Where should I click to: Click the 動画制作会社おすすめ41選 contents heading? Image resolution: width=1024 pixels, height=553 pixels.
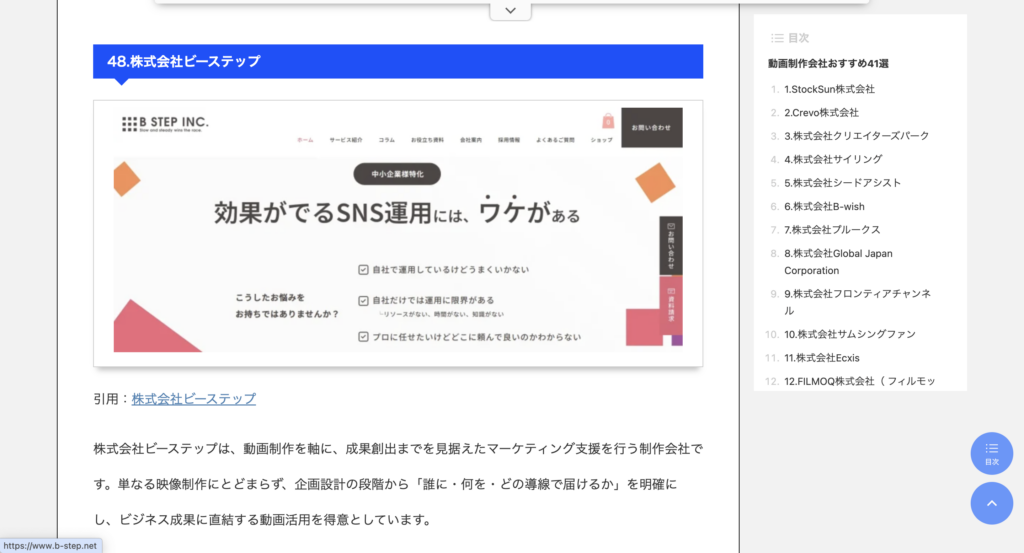coord(828,63)
